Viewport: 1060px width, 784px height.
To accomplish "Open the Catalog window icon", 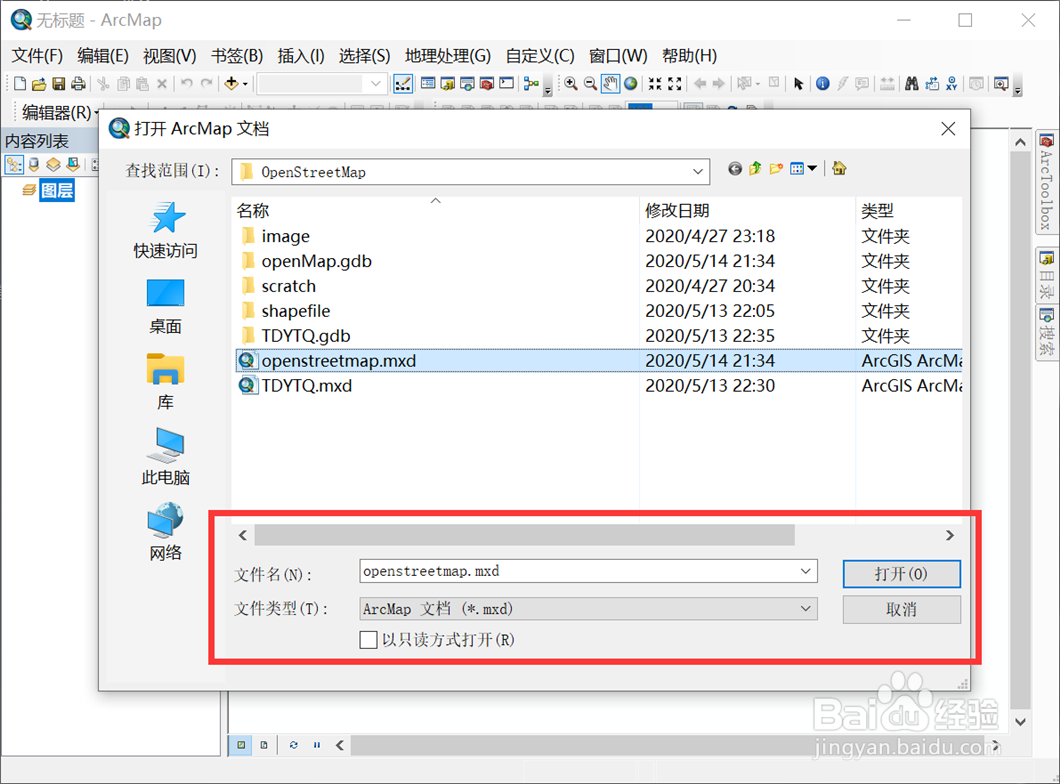I will pyautogui.click(x=448, y=83).
